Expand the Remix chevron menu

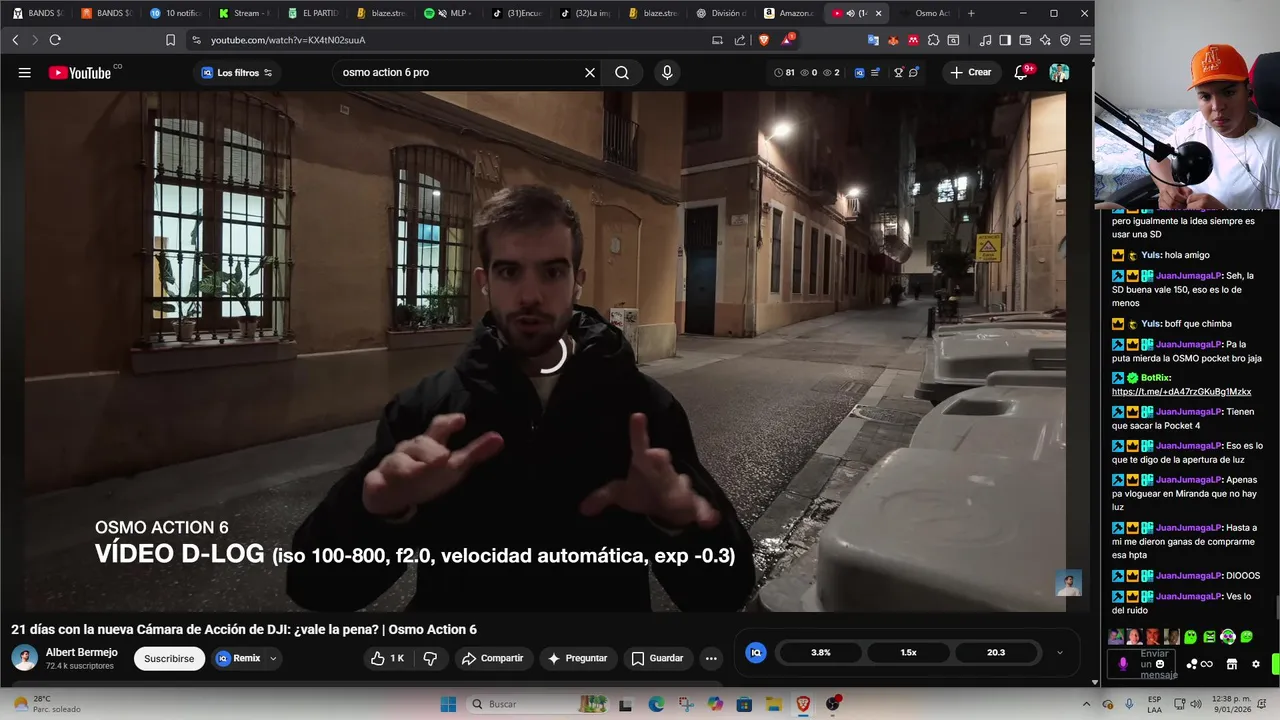pos(273,658)
